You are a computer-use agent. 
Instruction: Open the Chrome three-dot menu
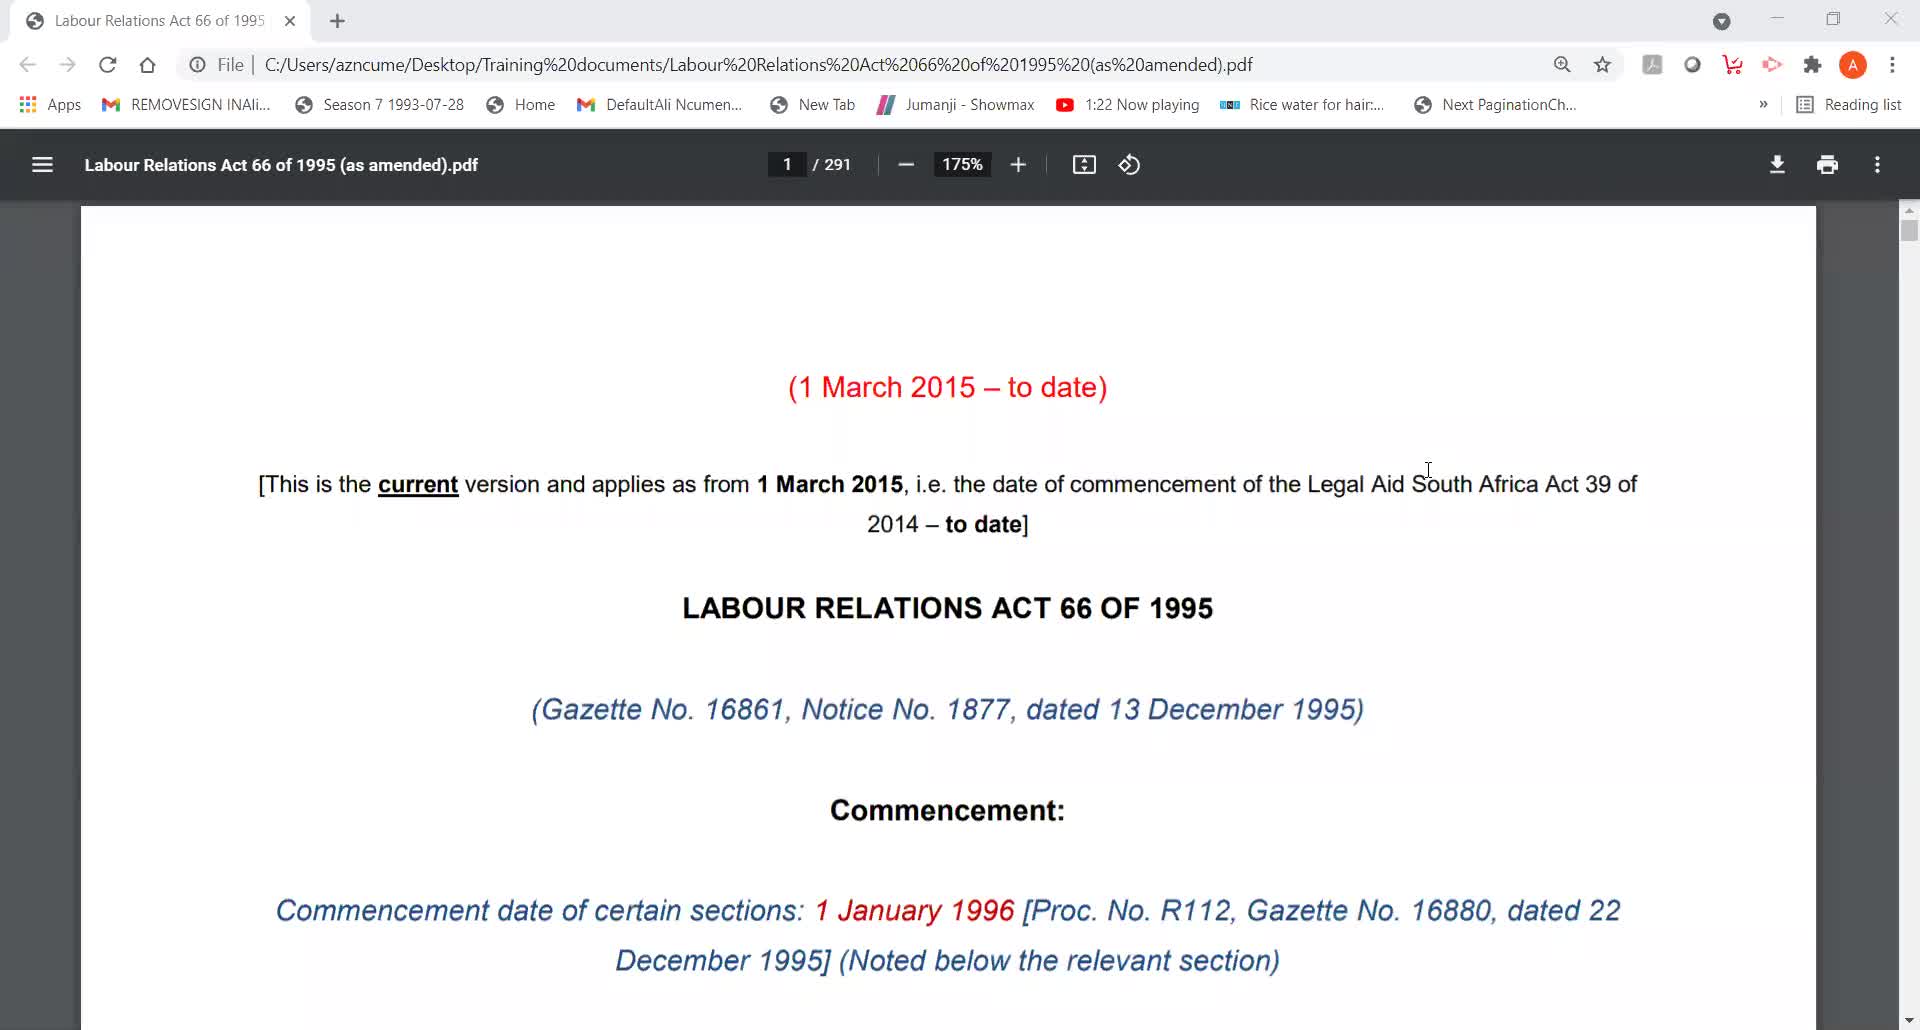click(x=1892, y=65)
